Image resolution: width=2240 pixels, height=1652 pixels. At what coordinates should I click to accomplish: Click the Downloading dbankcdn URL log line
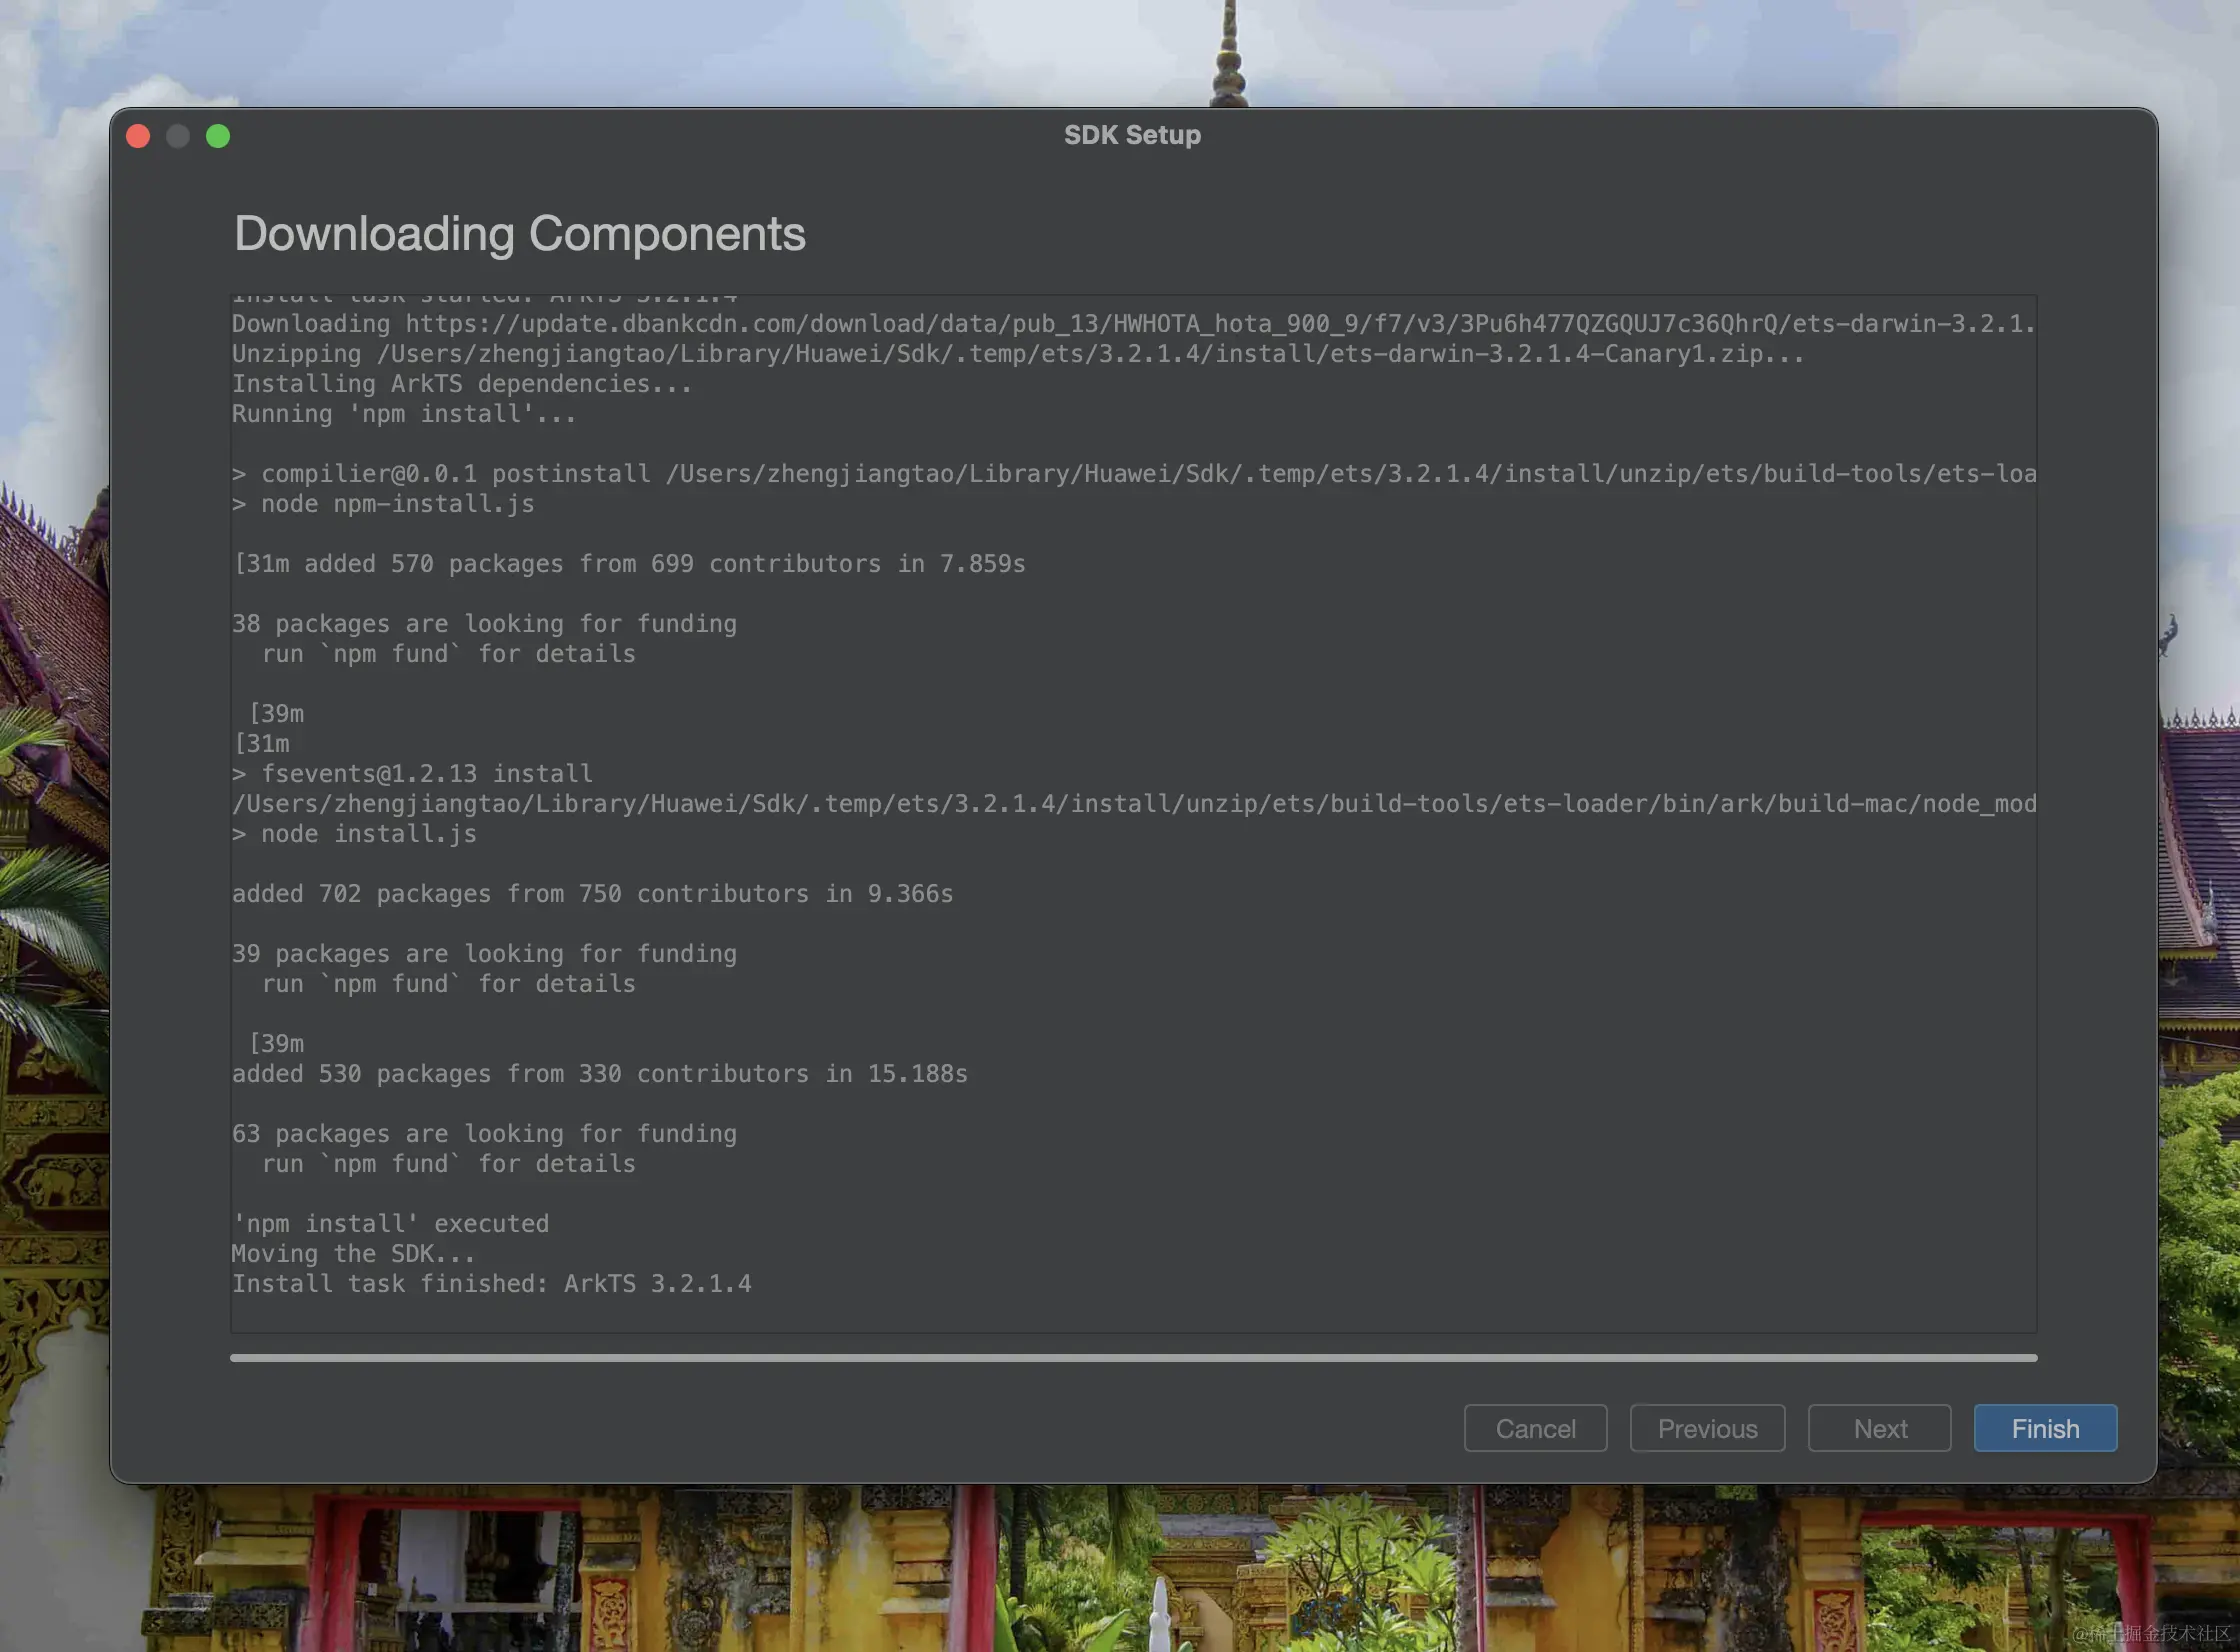[x=1132, y=324]
